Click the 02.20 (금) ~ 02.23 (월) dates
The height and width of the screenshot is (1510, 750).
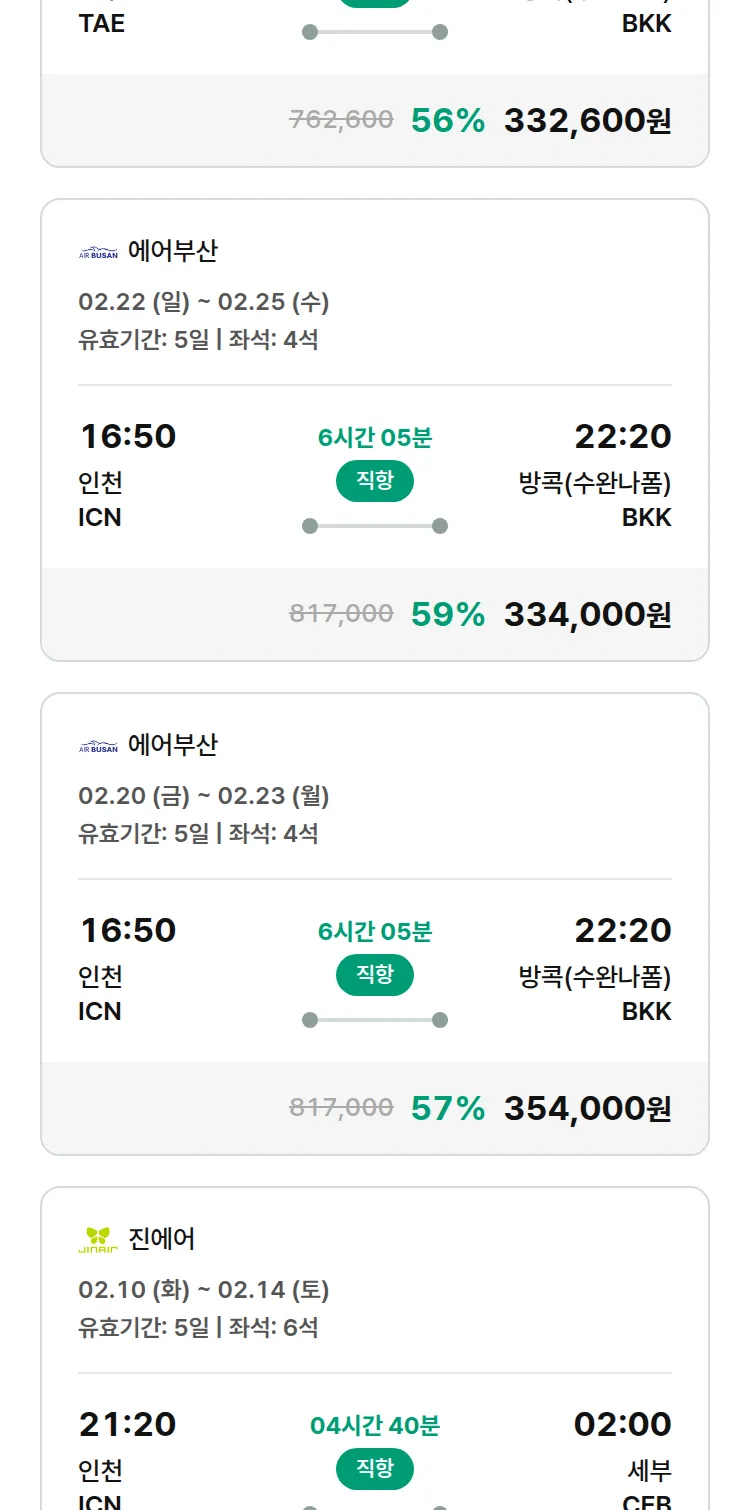[204, 795]
